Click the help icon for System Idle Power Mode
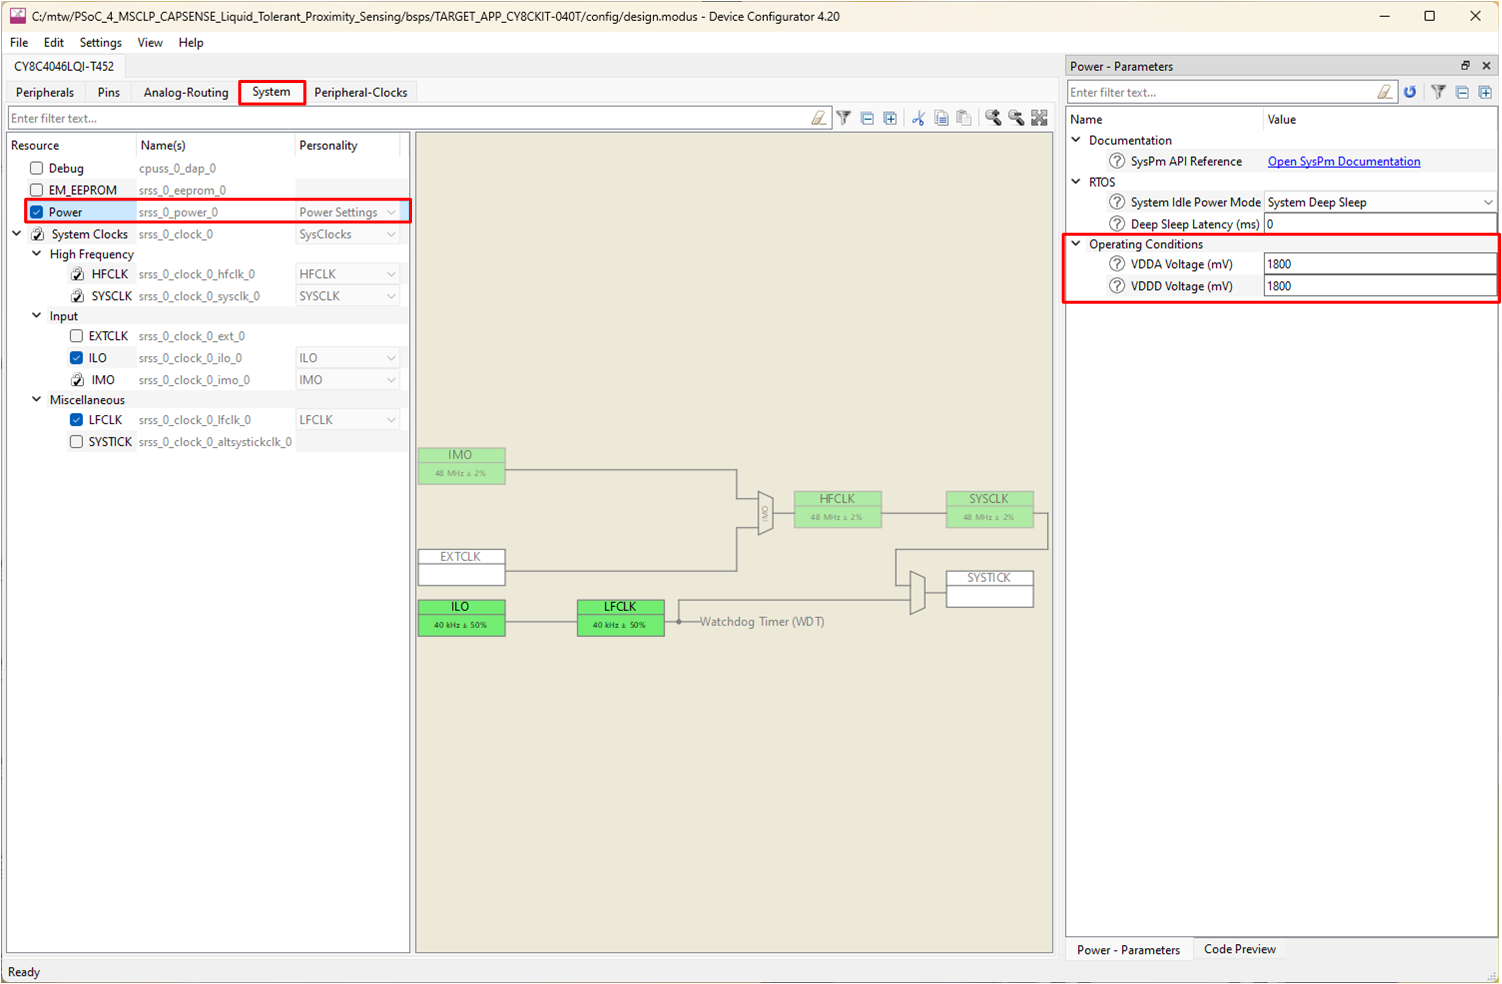The width and height of the screenshot is (1502, 984). tap(1117, 202)
